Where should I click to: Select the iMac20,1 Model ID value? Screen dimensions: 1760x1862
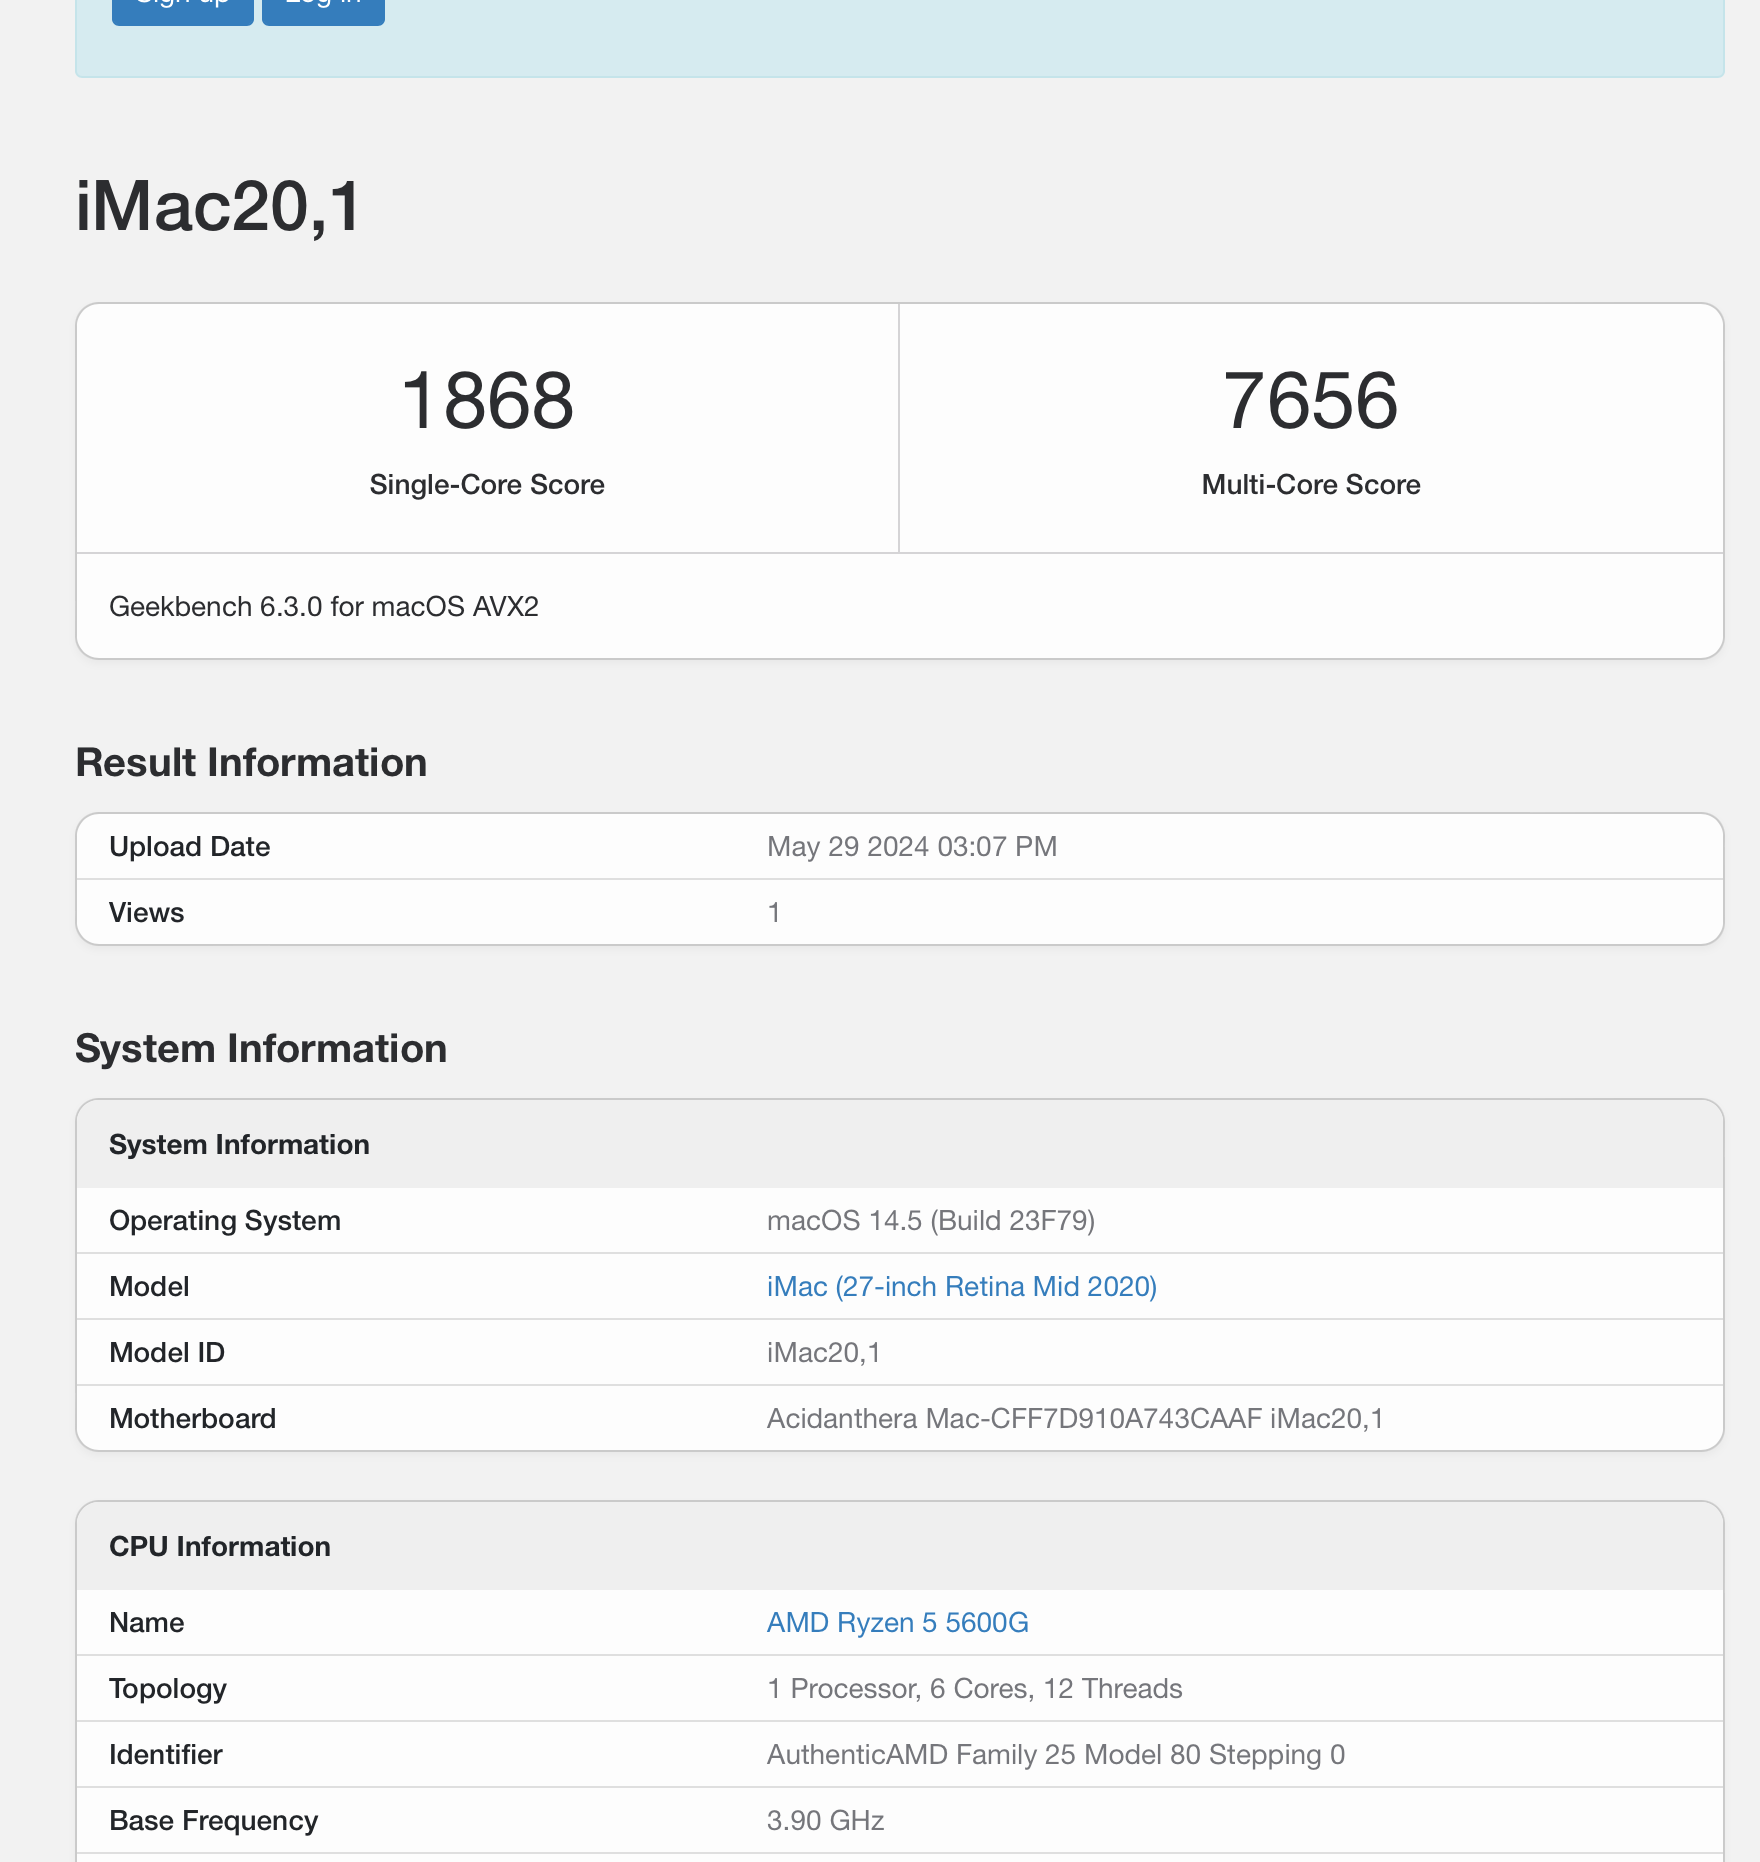coord(824,1353)
